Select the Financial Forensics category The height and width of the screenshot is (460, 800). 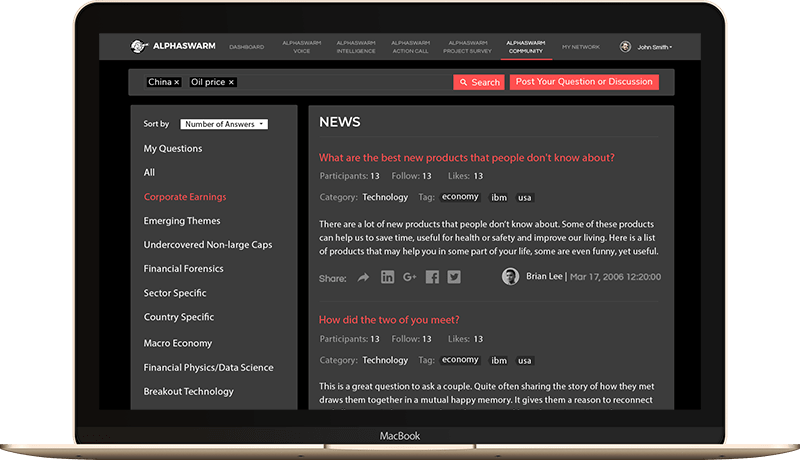click(184, 269)
